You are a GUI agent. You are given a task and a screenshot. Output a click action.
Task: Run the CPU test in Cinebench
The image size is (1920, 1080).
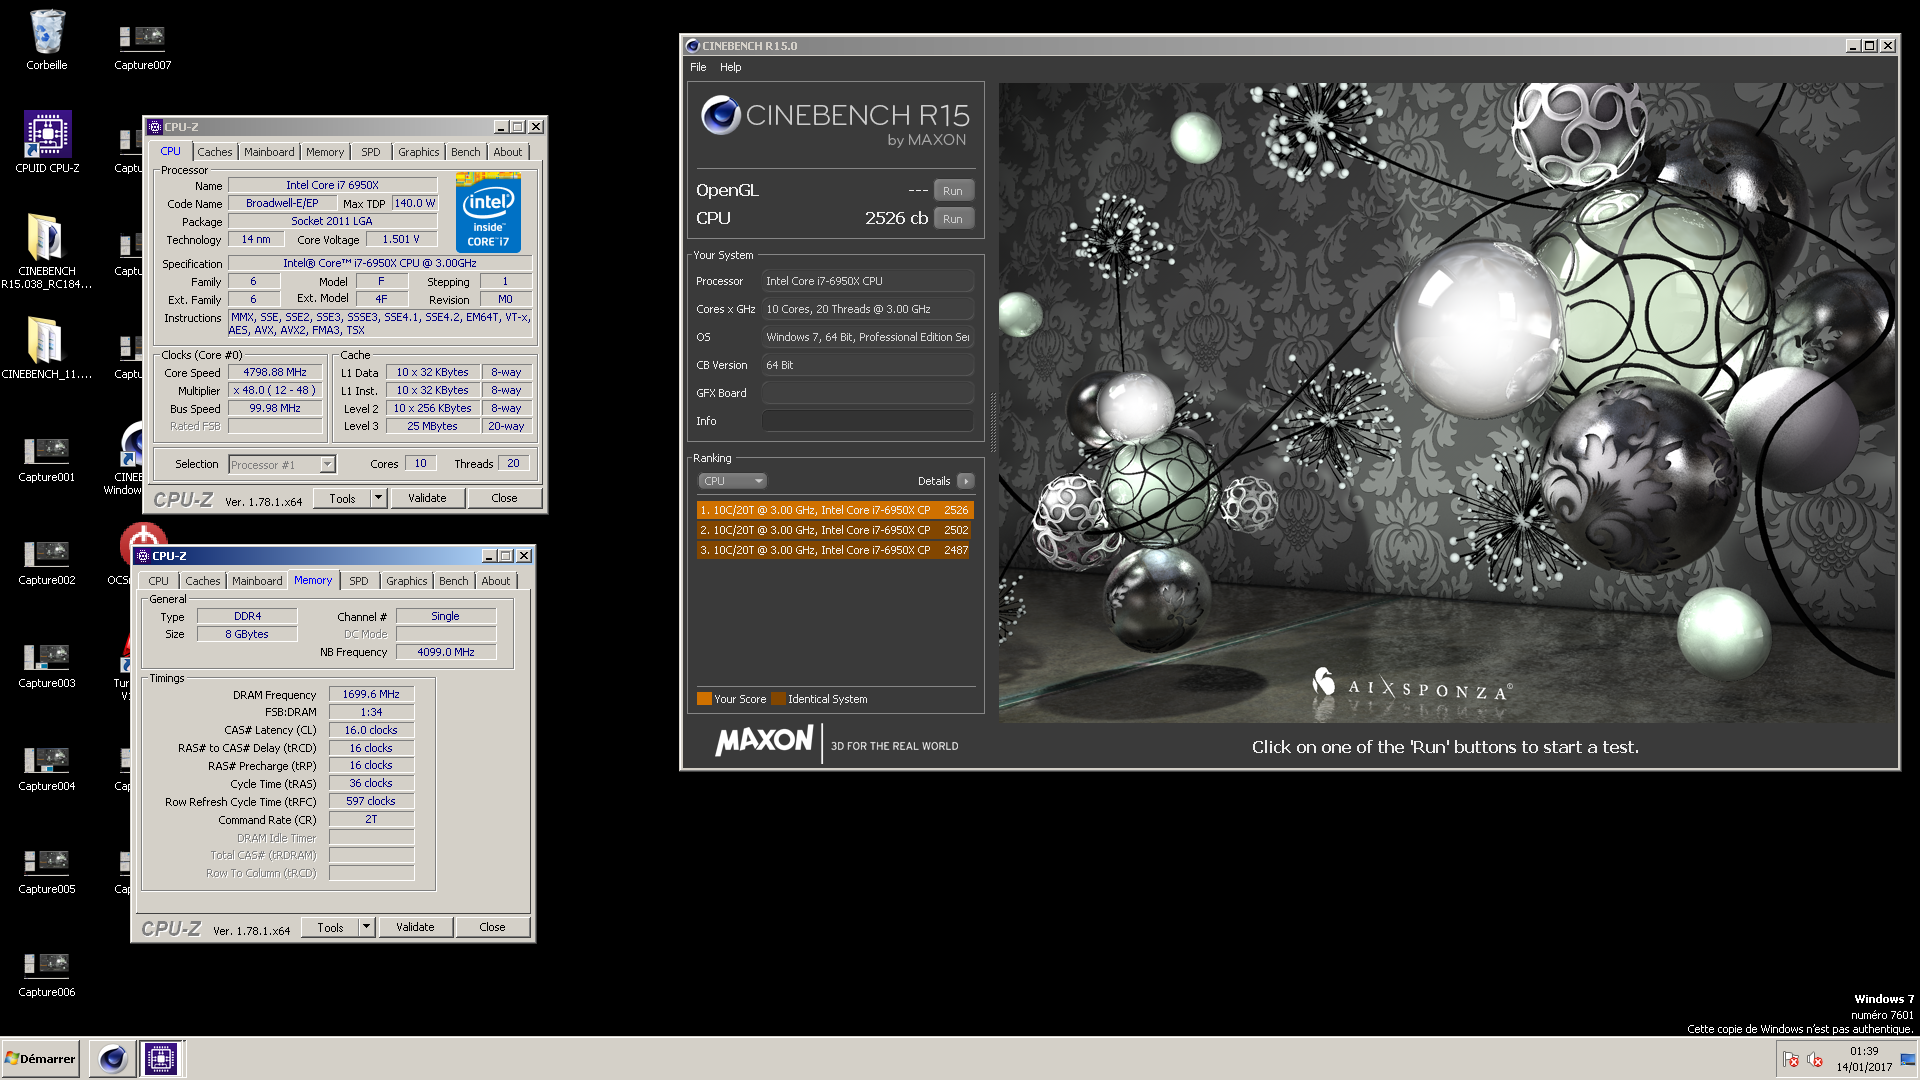pyautogui.click(x=953, y=219)
